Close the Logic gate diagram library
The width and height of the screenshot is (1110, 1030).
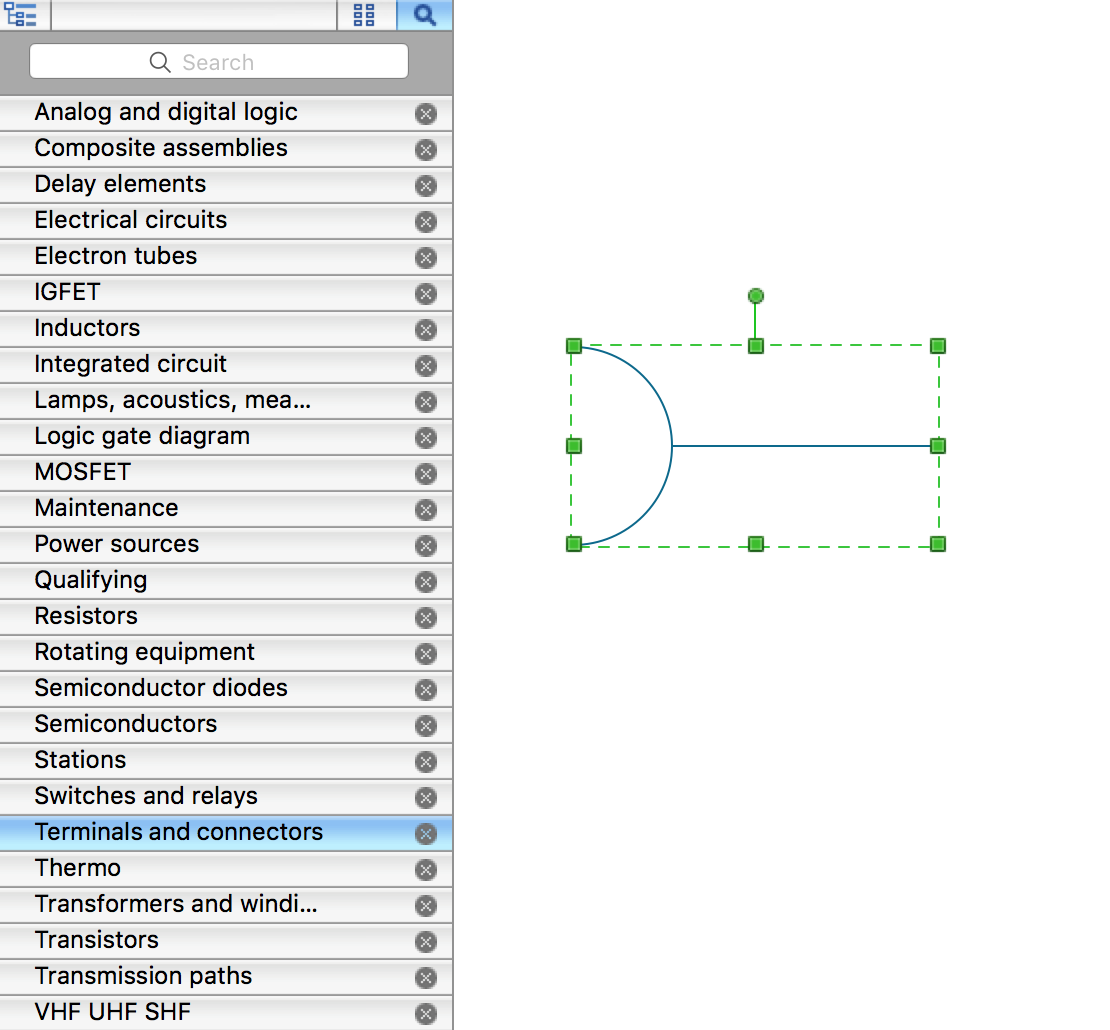425,437
